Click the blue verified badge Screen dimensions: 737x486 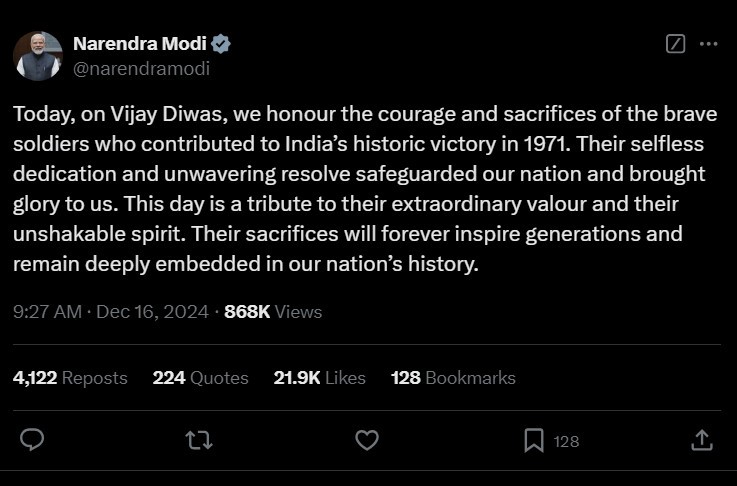point(220,44)
